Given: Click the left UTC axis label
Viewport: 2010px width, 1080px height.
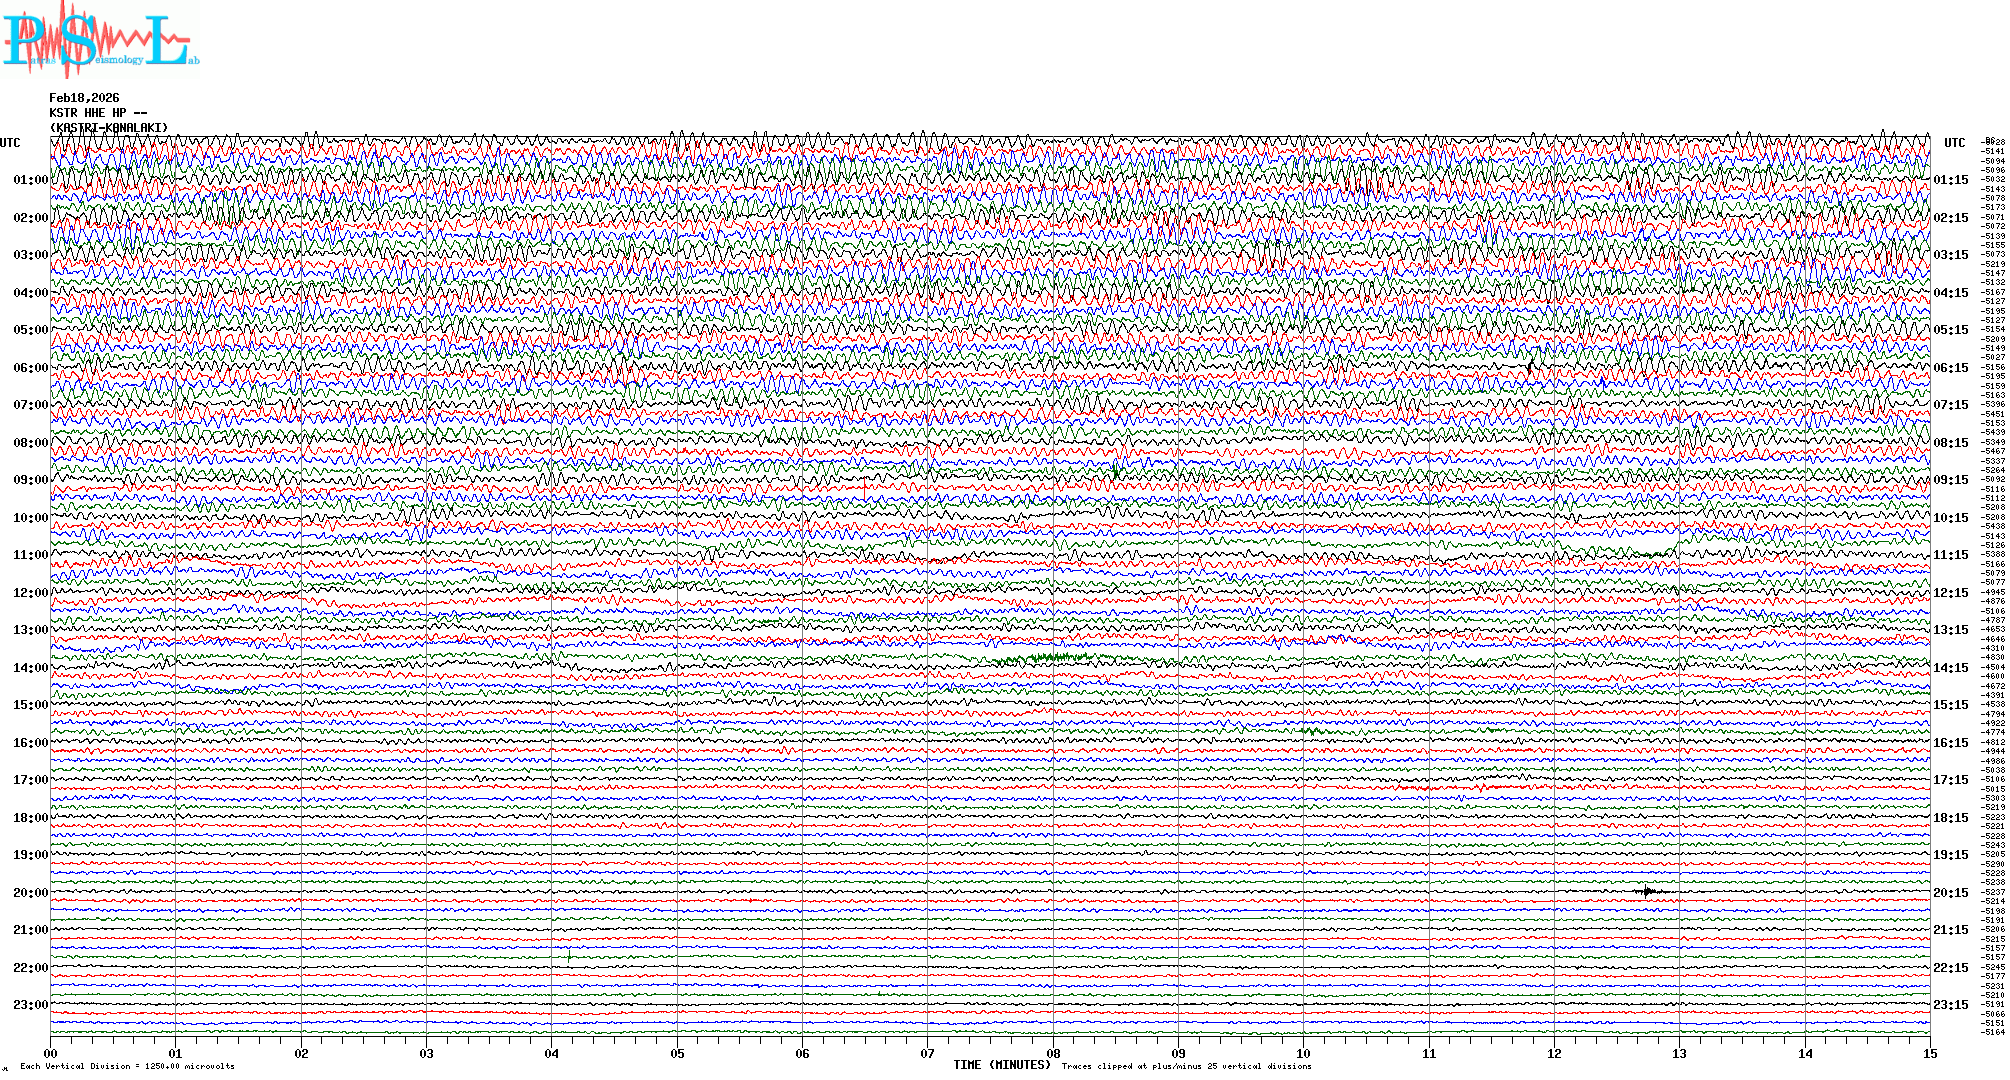Looking at the screenshot, I should [10, 143].
